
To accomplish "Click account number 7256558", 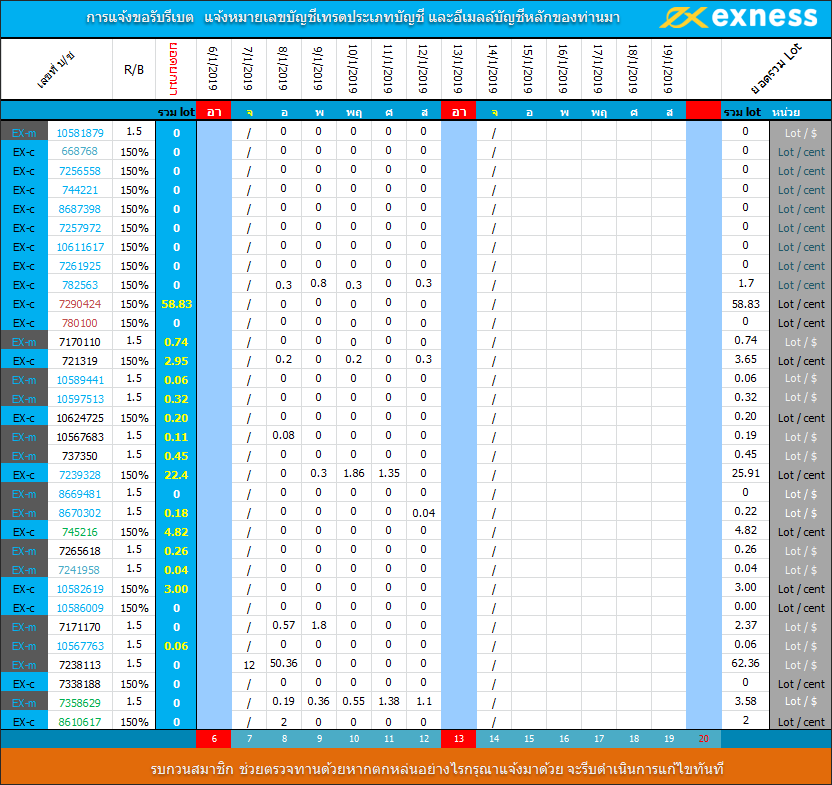I will pos(80,171).
